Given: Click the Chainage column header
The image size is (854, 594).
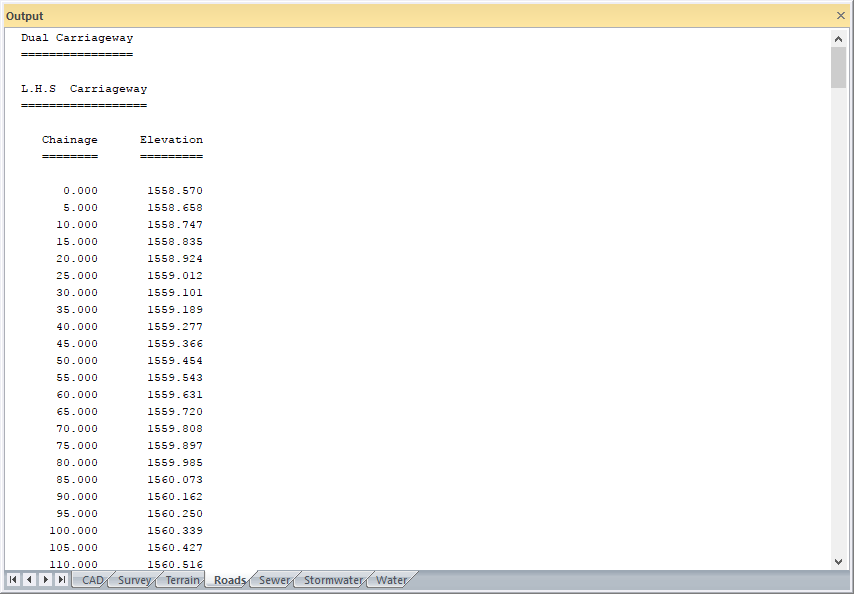Looking at the screenshot, I should tap(70, 140).
